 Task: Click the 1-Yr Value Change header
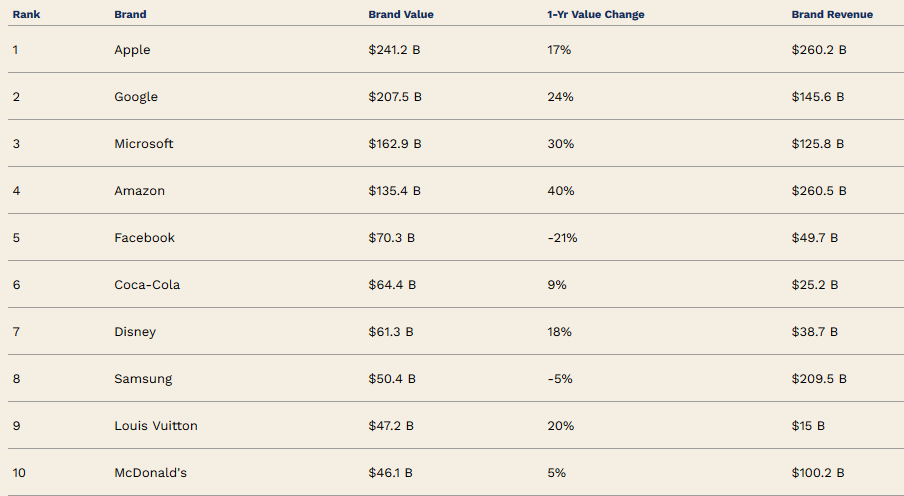click(x=596, y=14)
